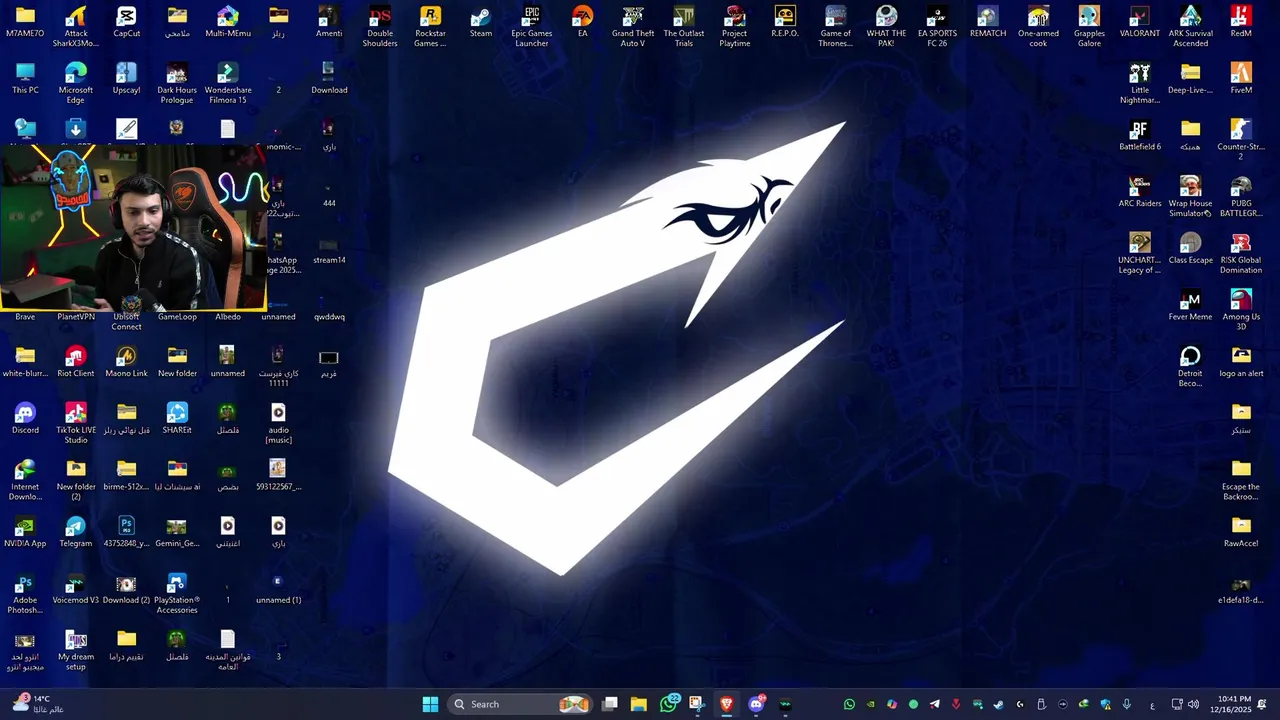Open the EA app shortcut
Image resolution: width=1280 pixels, height=720 pixels.
click(x=582, y=22)
